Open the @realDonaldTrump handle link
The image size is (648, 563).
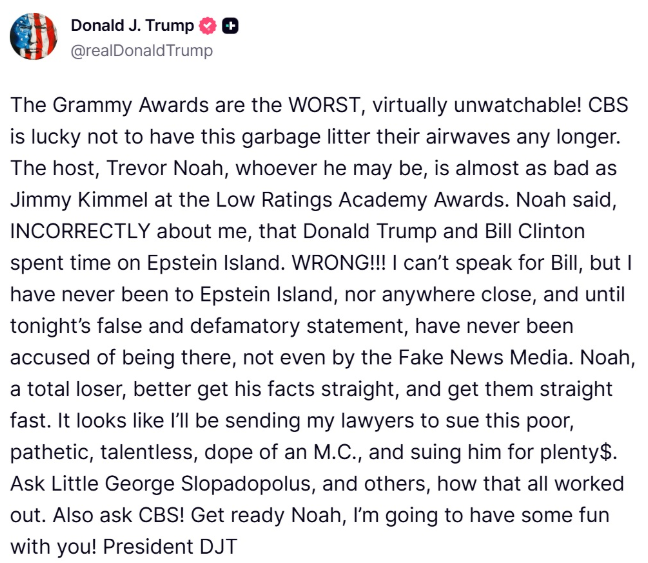coord(141,50)
